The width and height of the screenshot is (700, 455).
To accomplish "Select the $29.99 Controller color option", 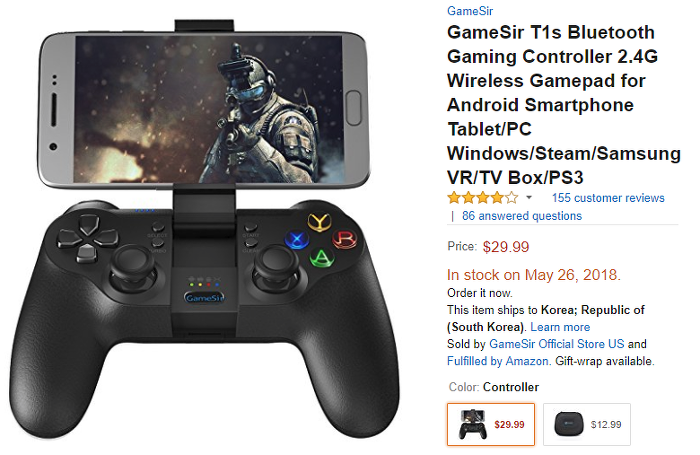I will (x=491, y=425).
